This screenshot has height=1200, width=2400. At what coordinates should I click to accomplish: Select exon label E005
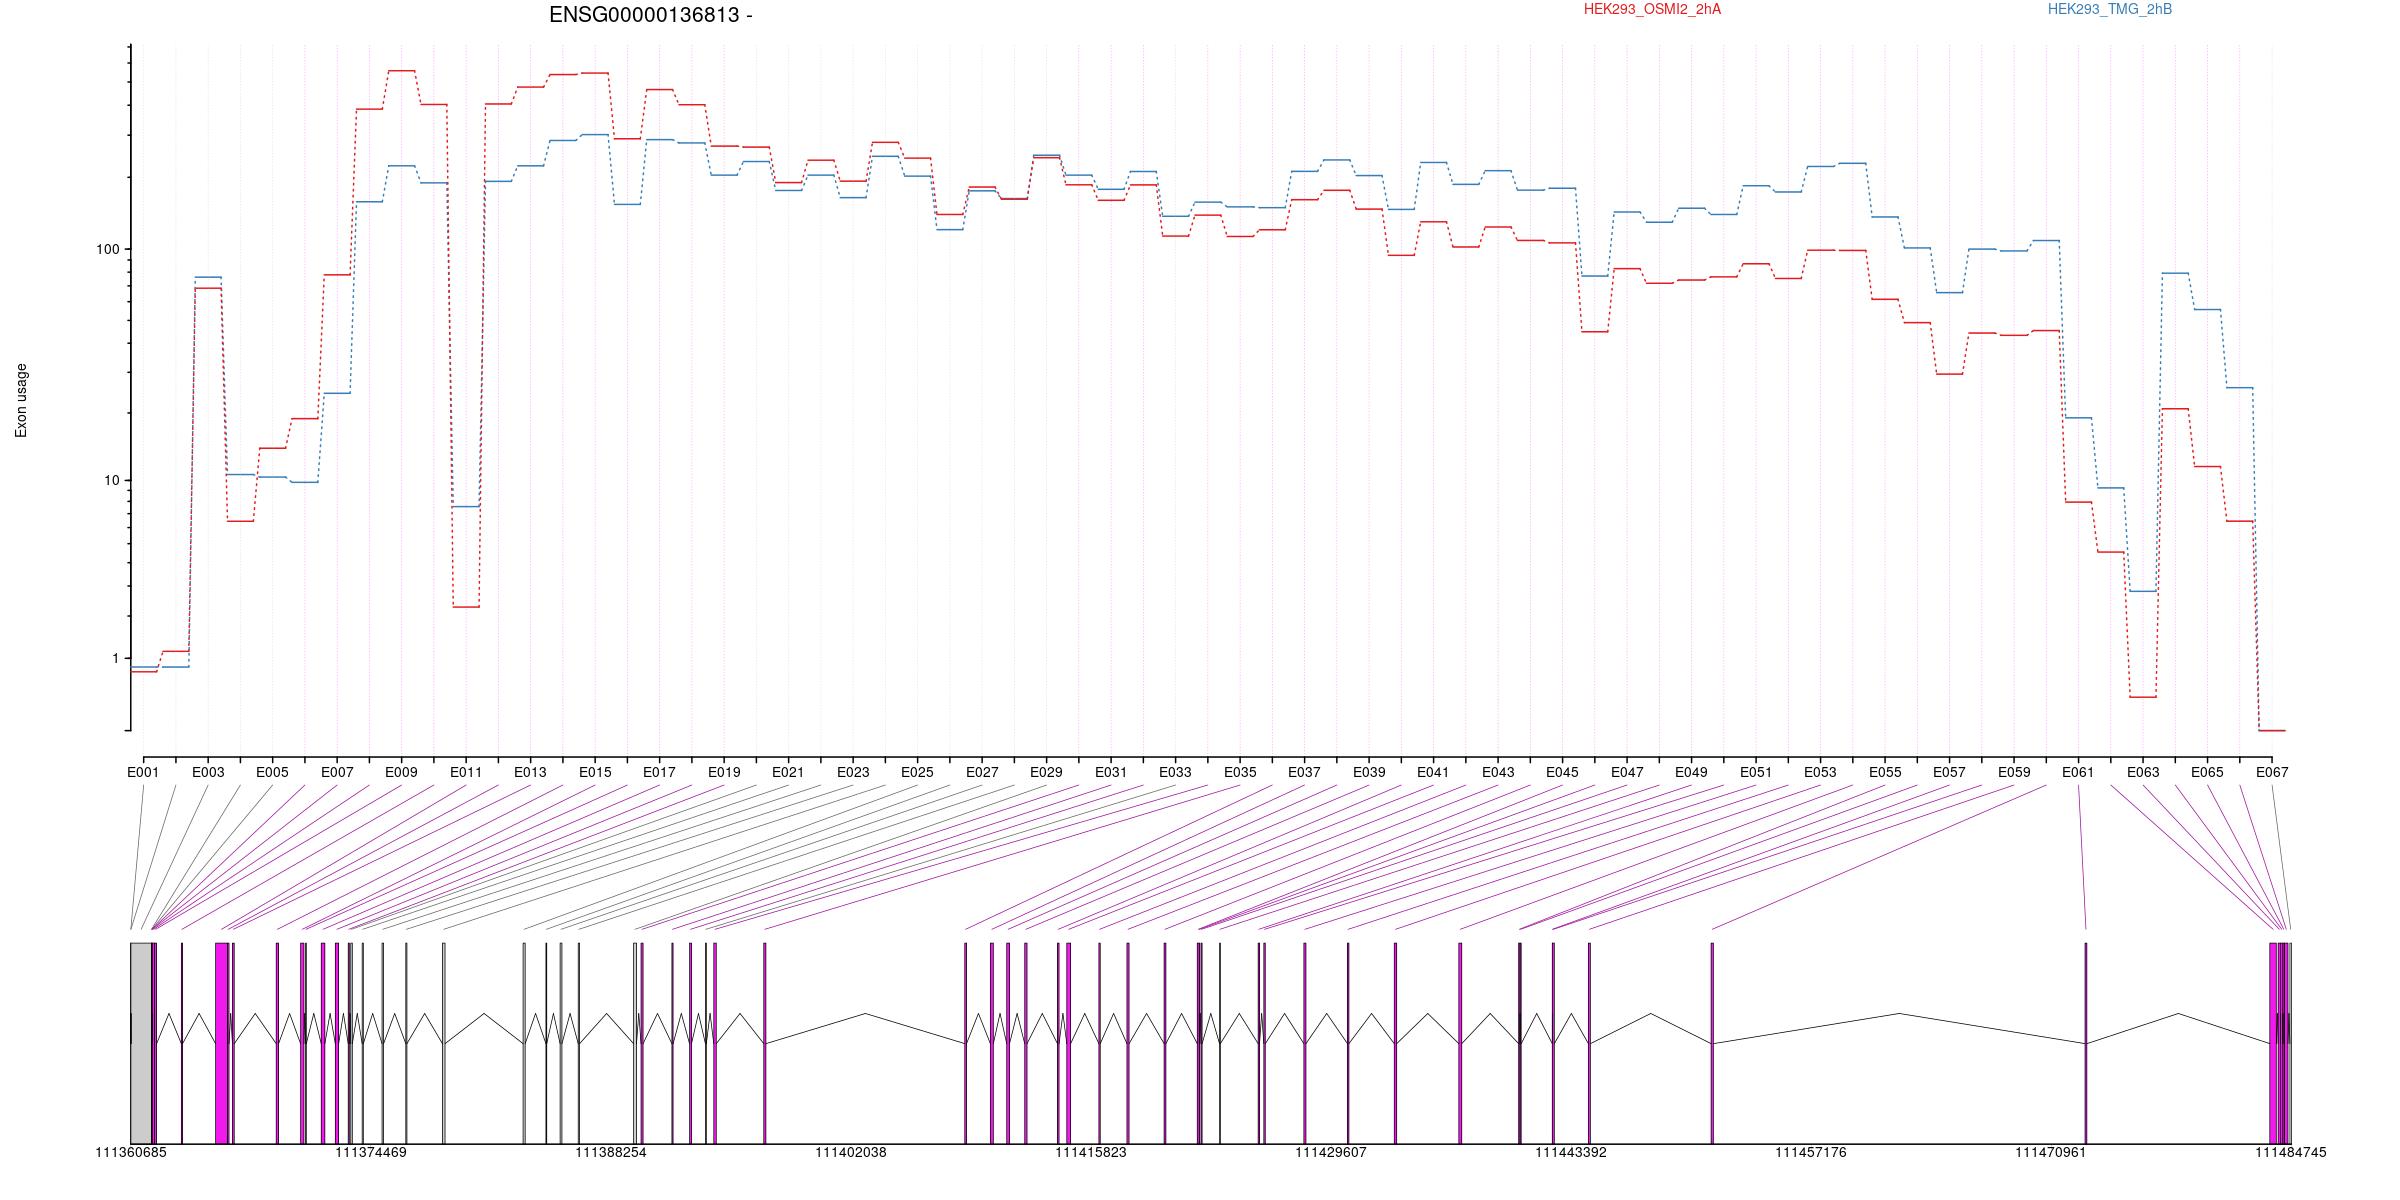click(x=272, y=772)
